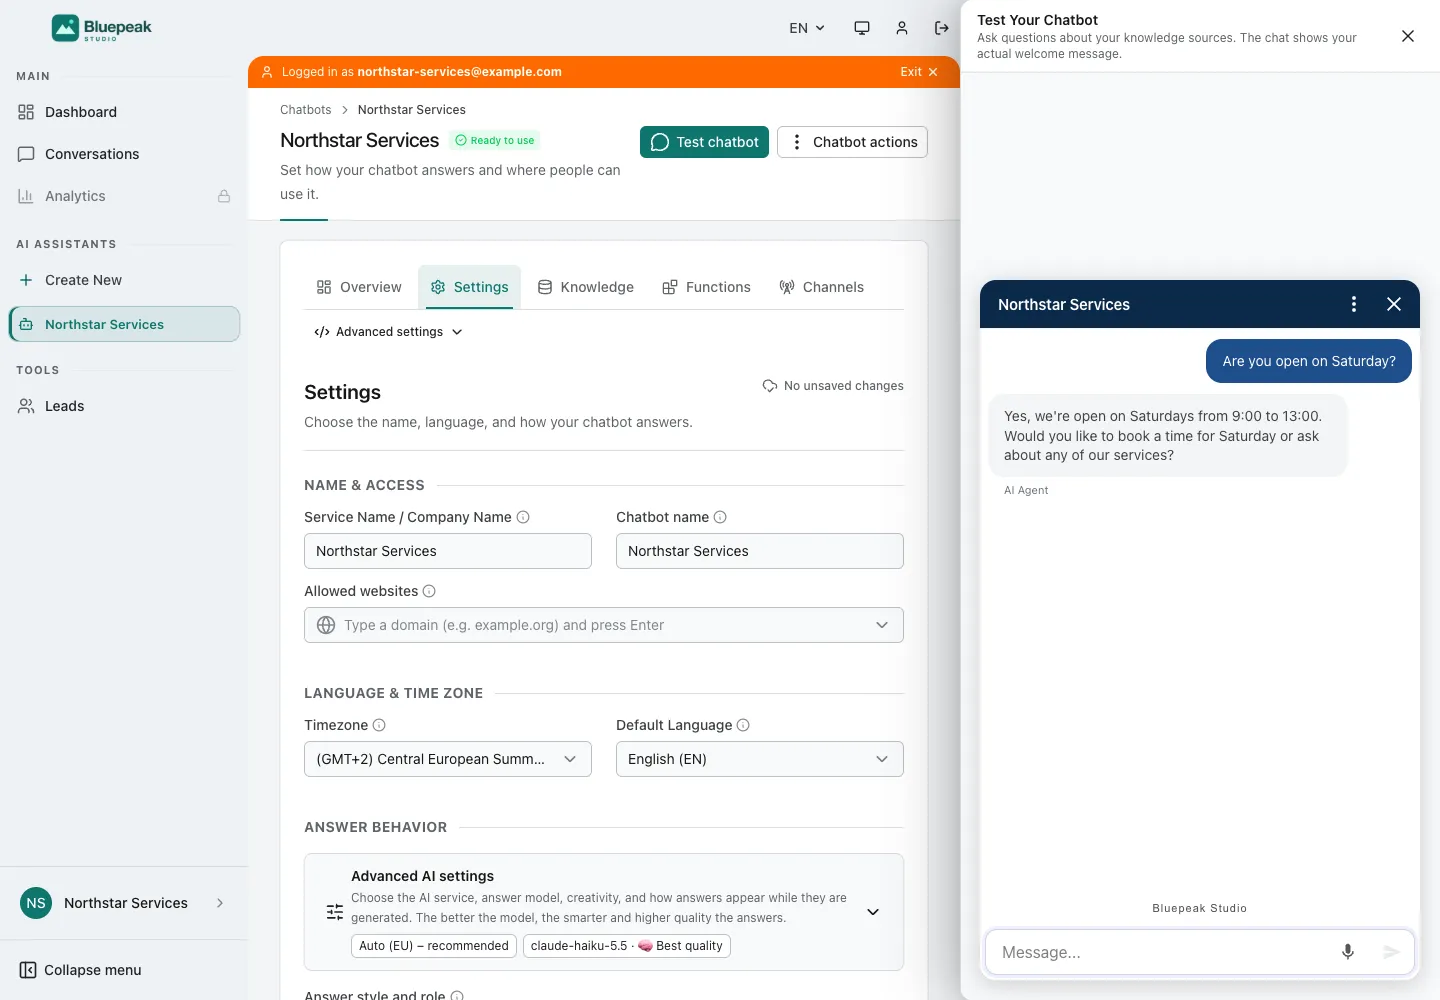Click the Test chatbot button
1440x1000 pixels.
[704, 142]
